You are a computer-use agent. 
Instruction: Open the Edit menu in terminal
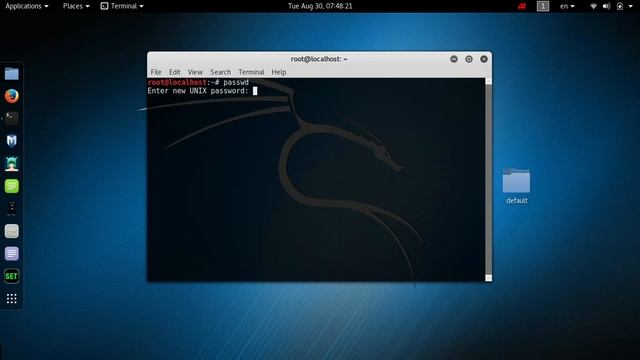click(174, 72)
